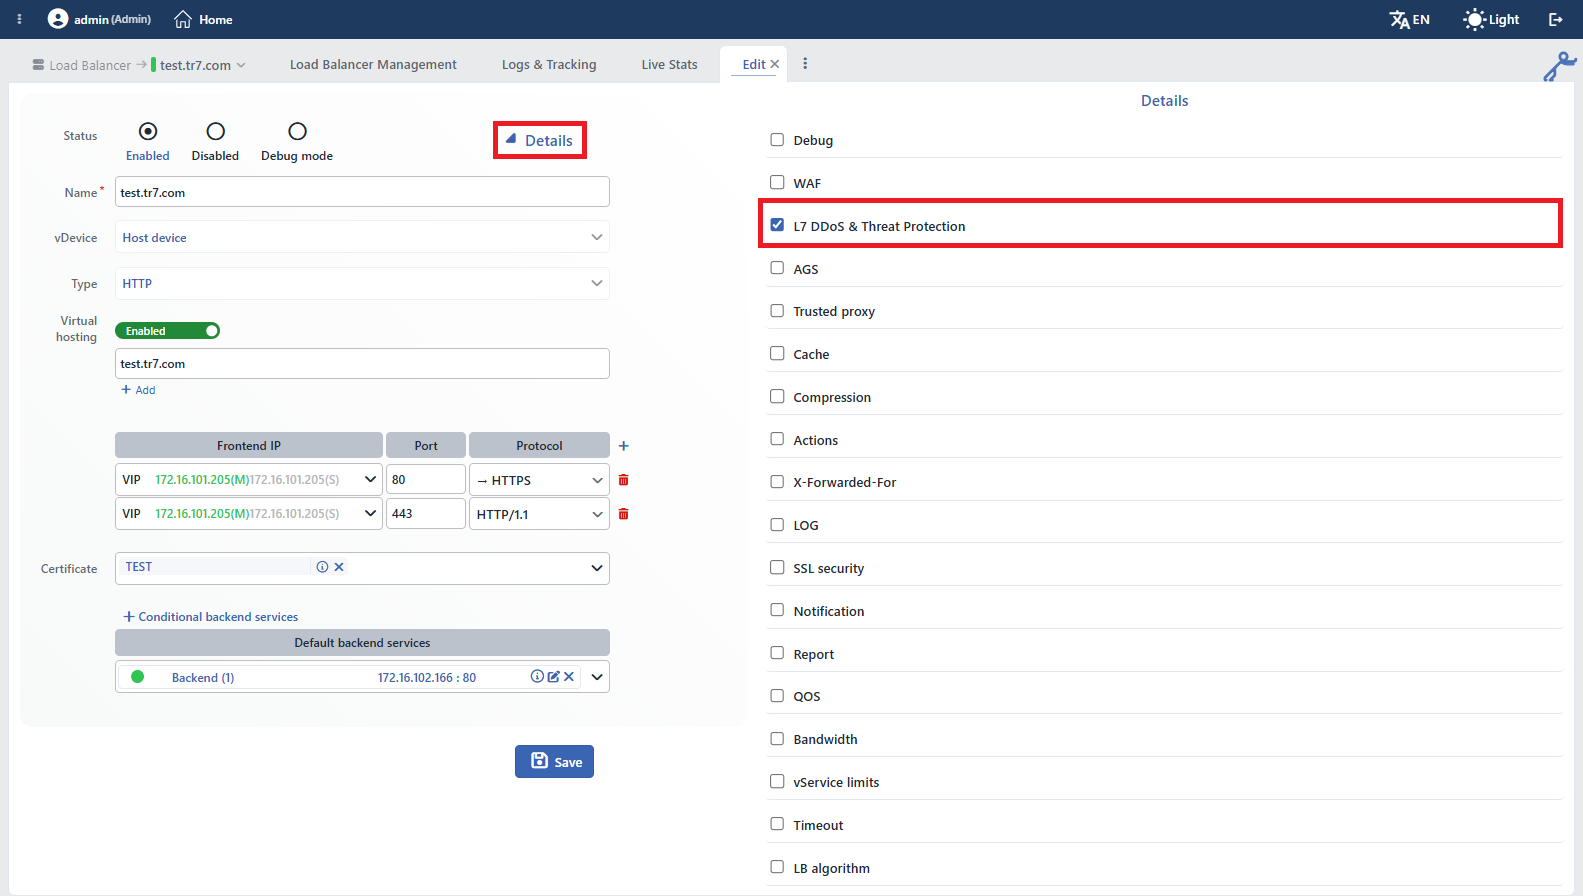Delete the port 443 frontend row
Viewport: 1583px width, 896px height.
[624, 514]
